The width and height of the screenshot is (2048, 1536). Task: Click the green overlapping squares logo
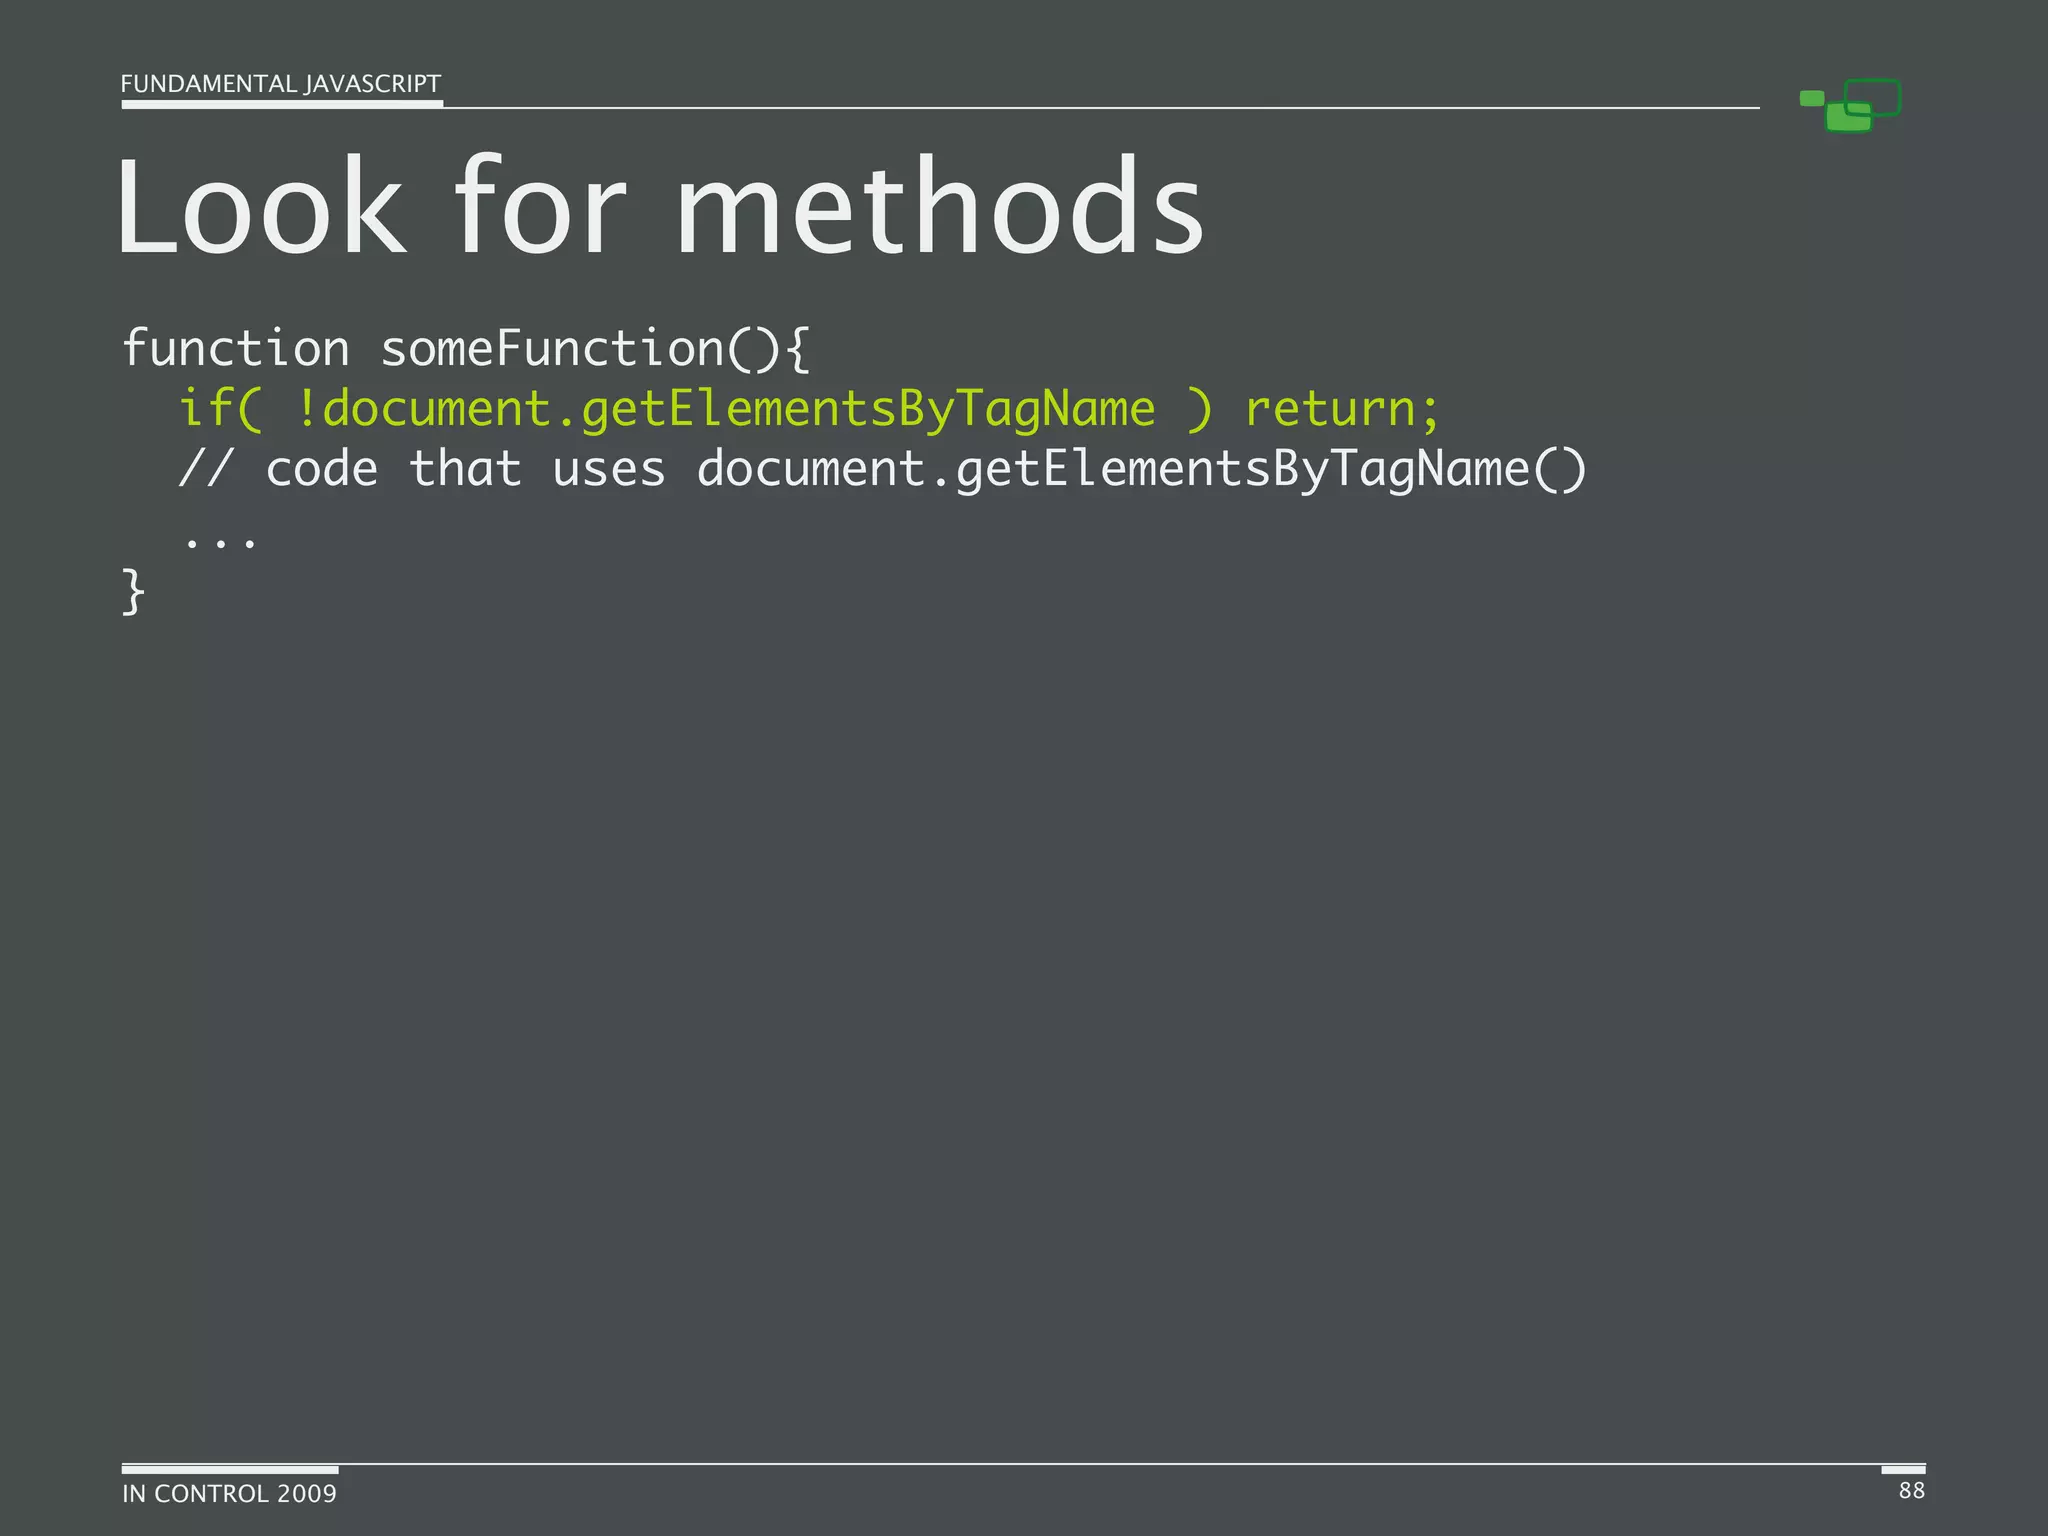(x=1849, y=106)
